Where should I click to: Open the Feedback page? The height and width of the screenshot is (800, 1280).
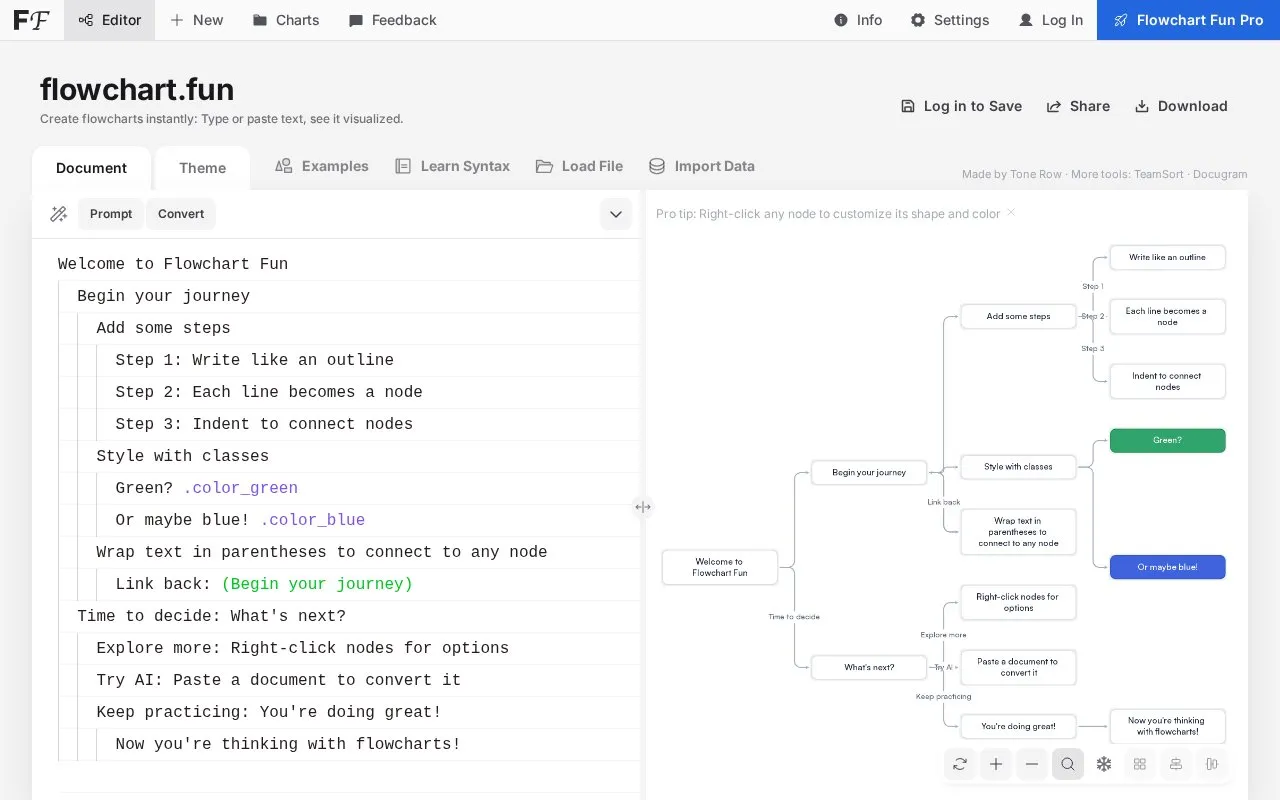click(x=392, y=20)
